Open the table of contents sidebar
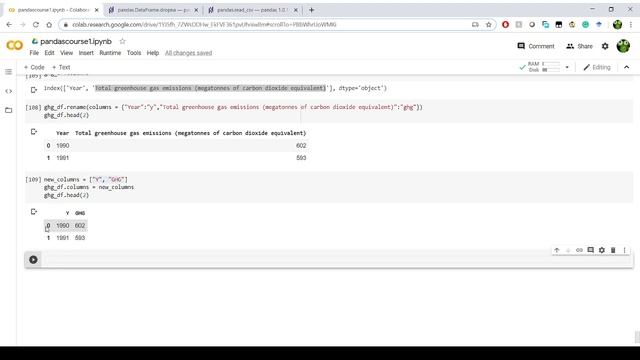Image resolution: width=640 pixels, height=360 pixels. pos(9,72)
